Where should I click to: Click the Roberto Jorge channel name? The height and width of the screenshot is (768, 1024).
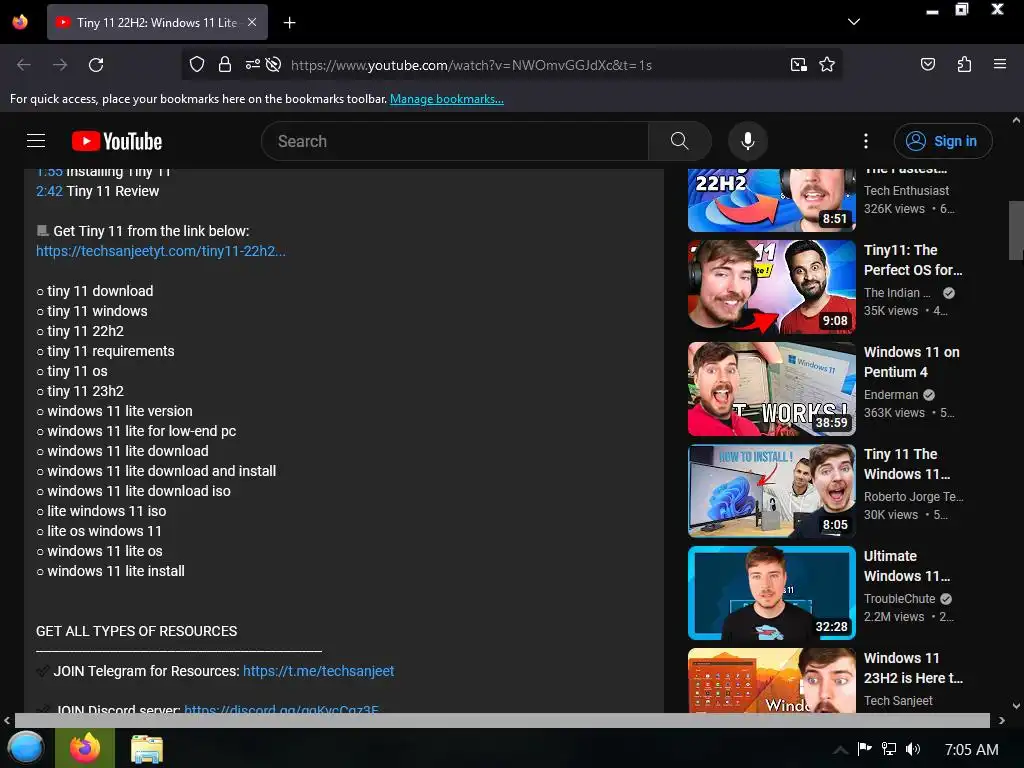pyautogui.click(x=914, y=496)
